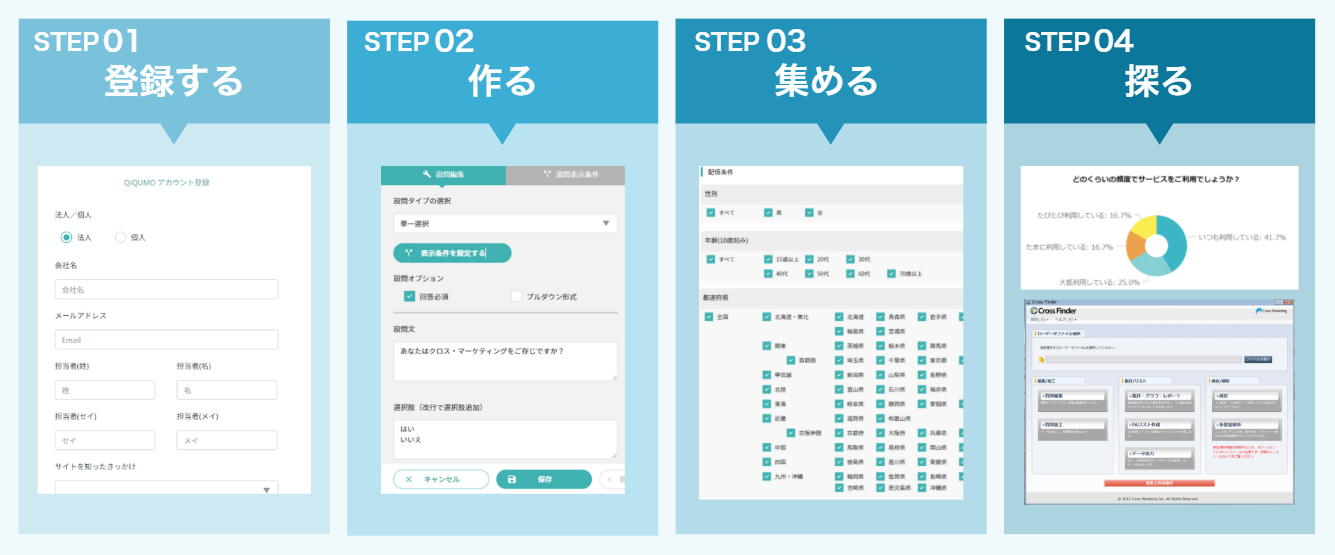Click the 保存 button
Screen dimensions: 1335x555
pyautogui.click(x=544, y=479)
